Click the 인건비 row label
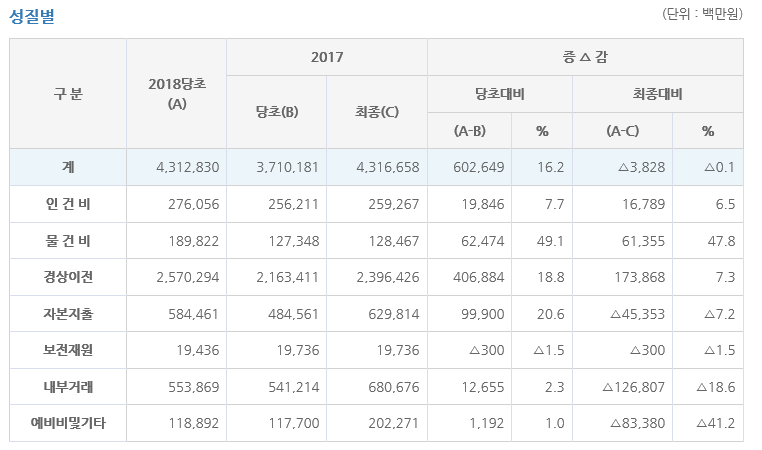This screenshot has height=450, width=762. (68, 204)
